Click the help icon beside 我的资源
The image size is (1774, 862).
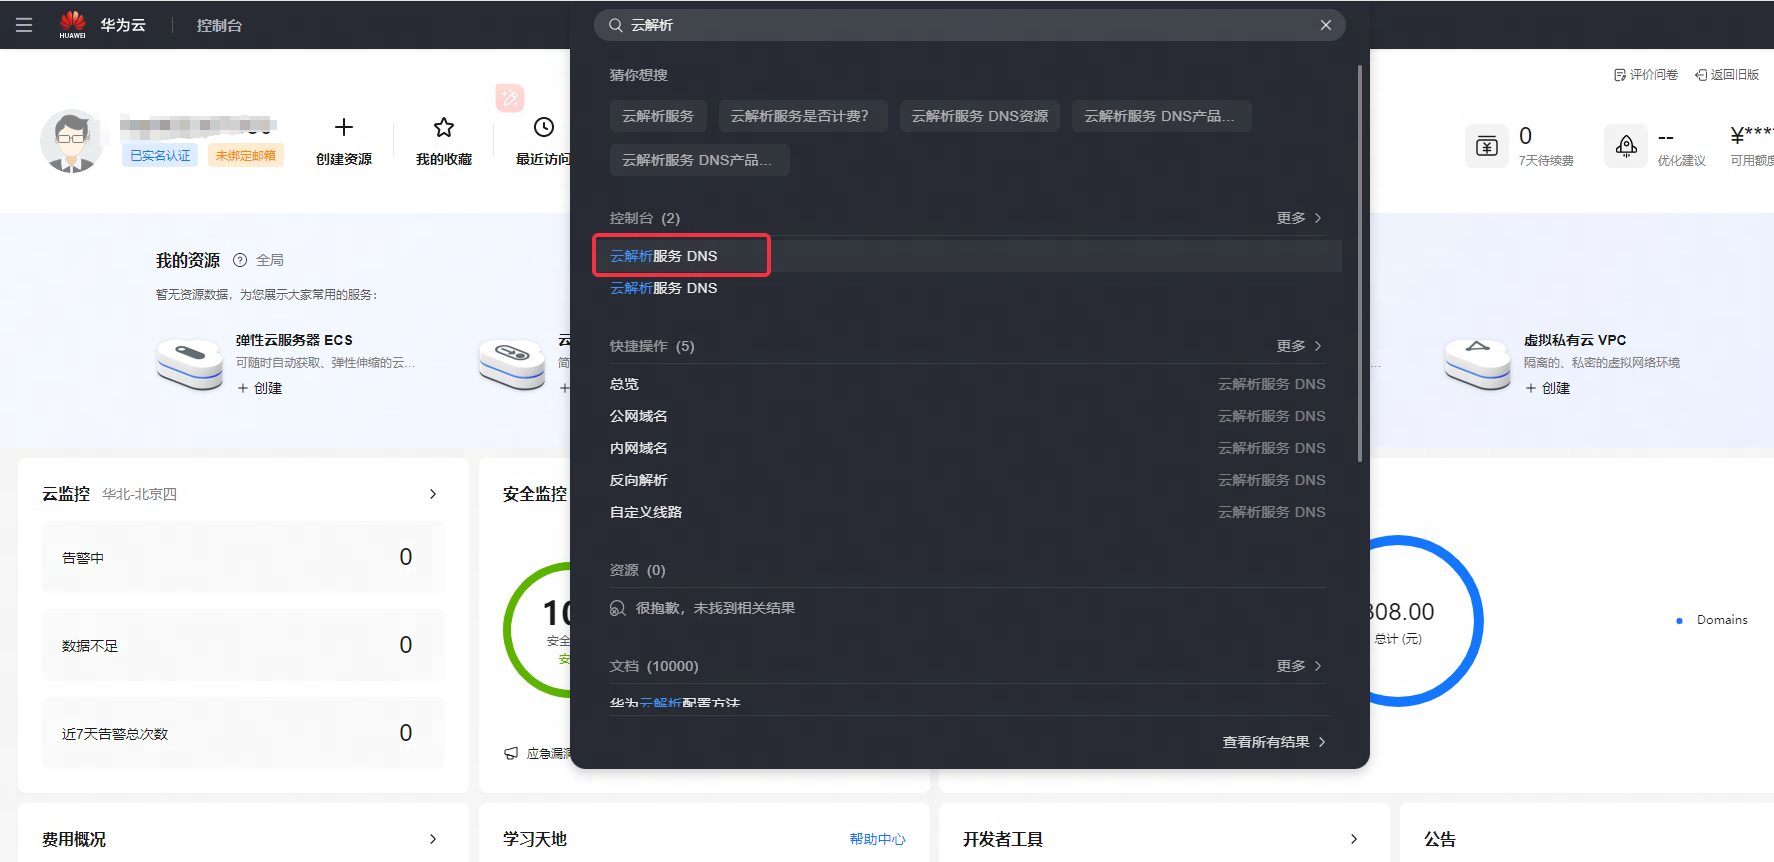pos(240,260)
